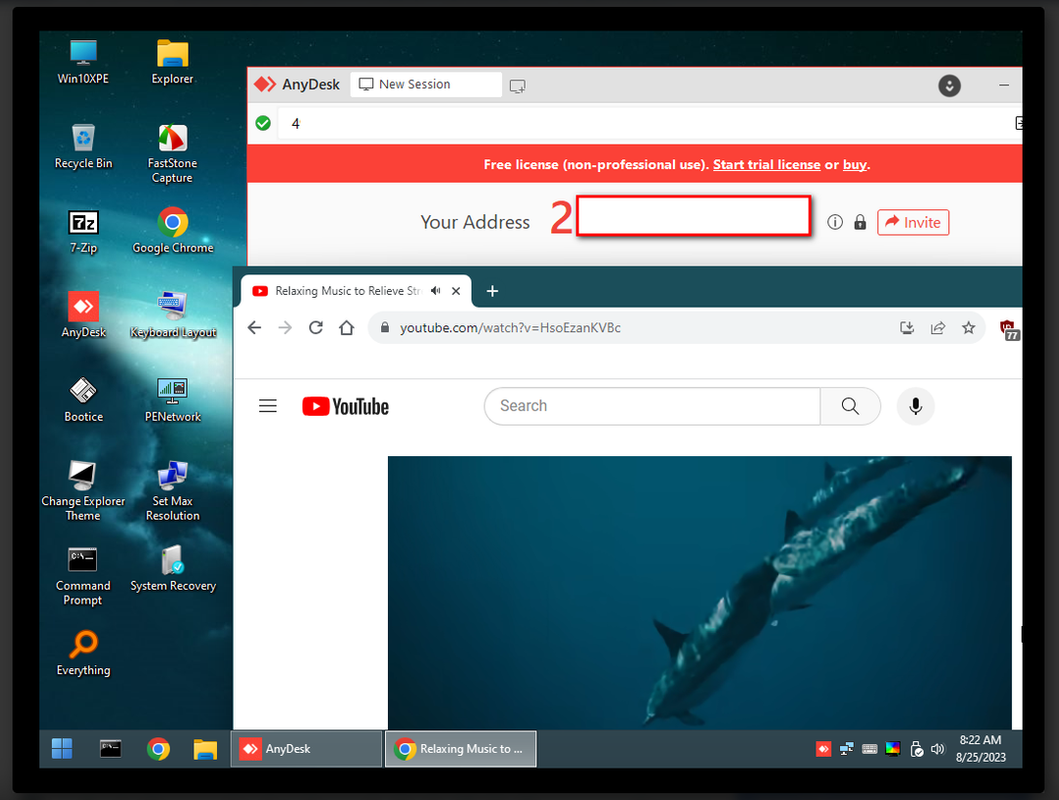Switch to the New Session tab
This screenshot has height=800, width=1059.
point(425,84)
